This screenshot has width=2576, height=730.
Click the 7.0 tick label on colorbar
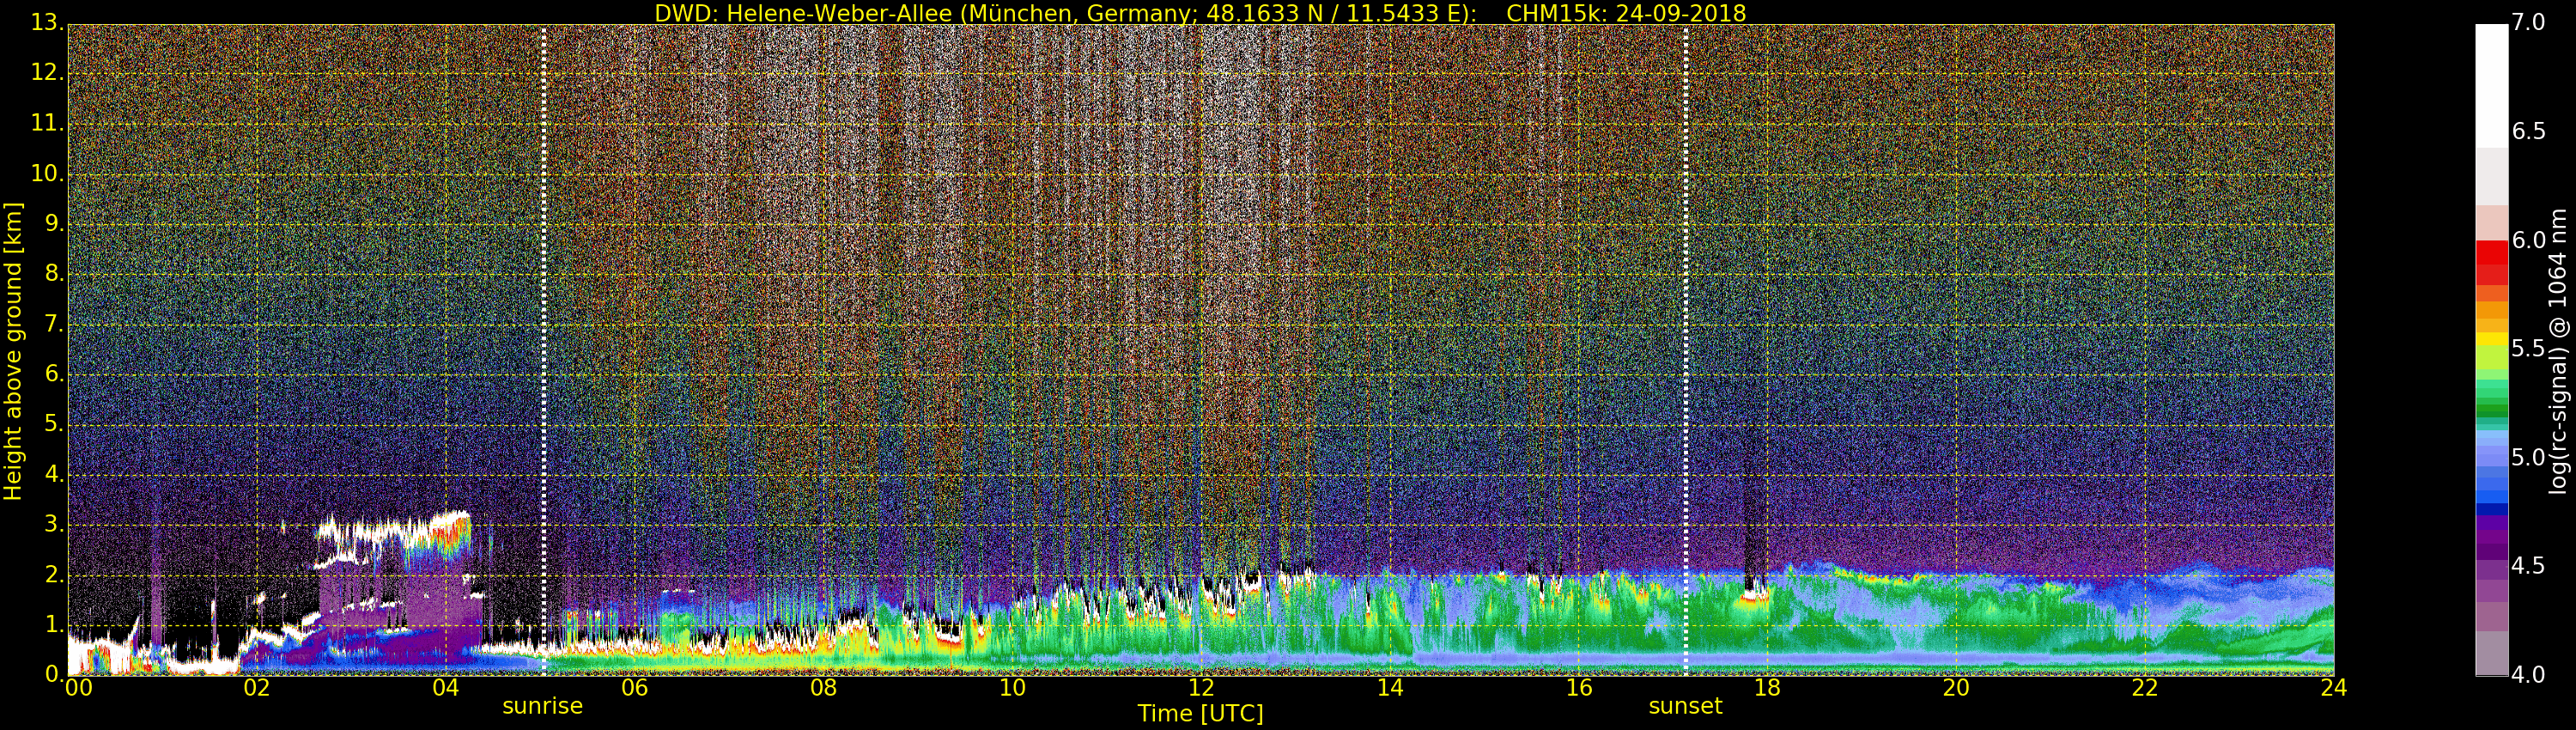pyautogui.click(x=2529, y=23)
